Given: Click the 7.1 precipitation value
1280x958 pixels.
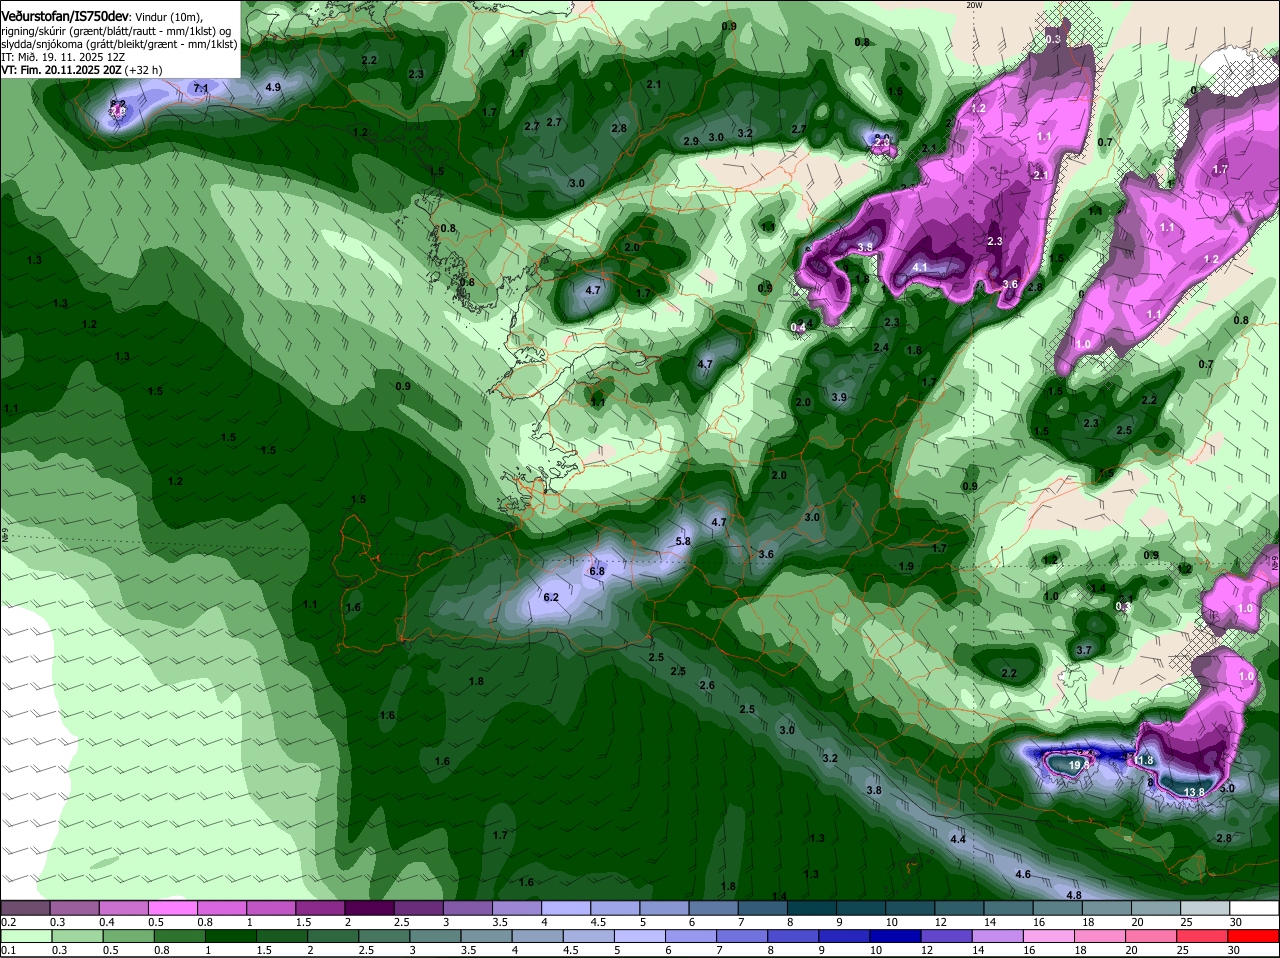Looking at the screenshot, I should point(200,89).
